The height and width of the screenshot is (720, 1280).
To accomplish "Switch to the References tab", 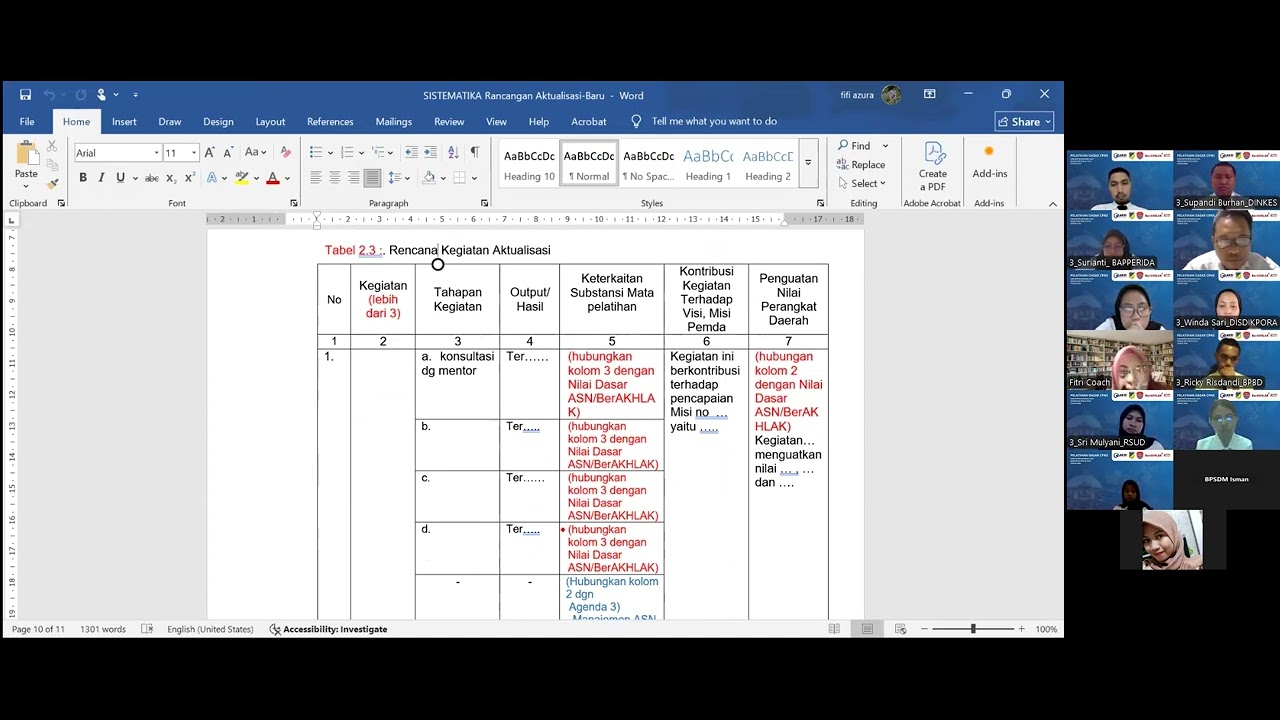I will click(x=330, y=122).
